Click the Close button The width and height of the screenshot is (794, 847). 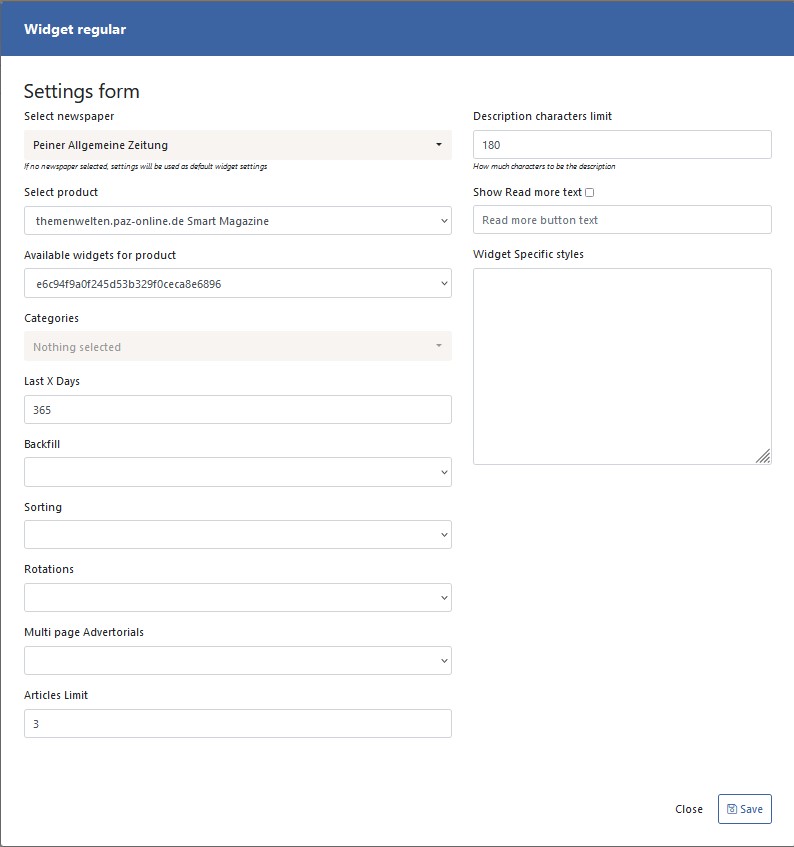689,809
